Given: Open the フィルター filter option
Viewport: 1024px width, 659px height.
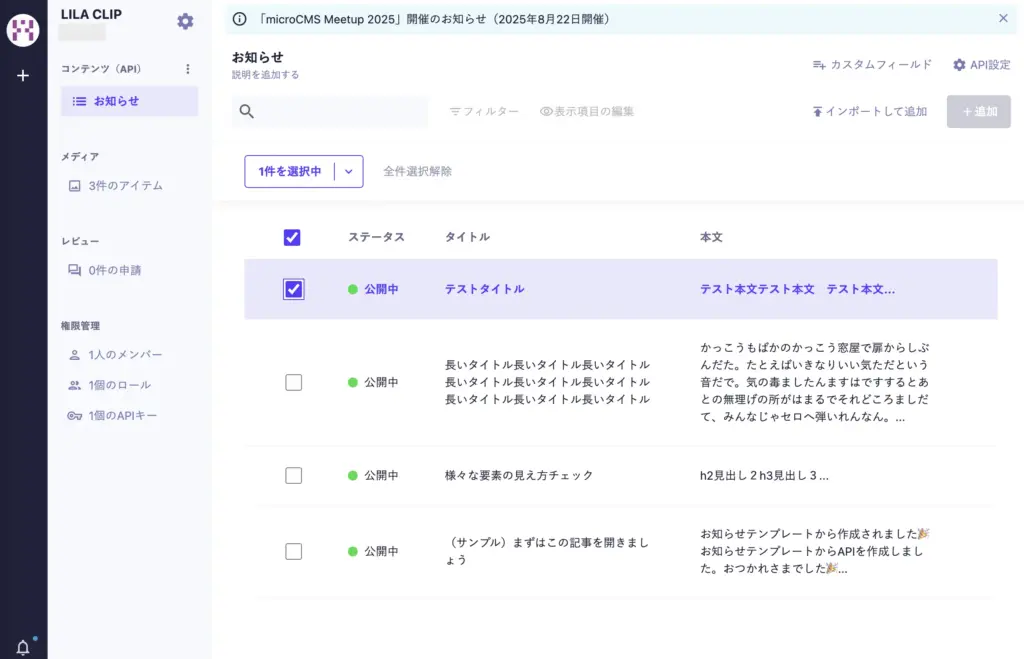Looking at the screenshot, I should (x=484, y=112).
